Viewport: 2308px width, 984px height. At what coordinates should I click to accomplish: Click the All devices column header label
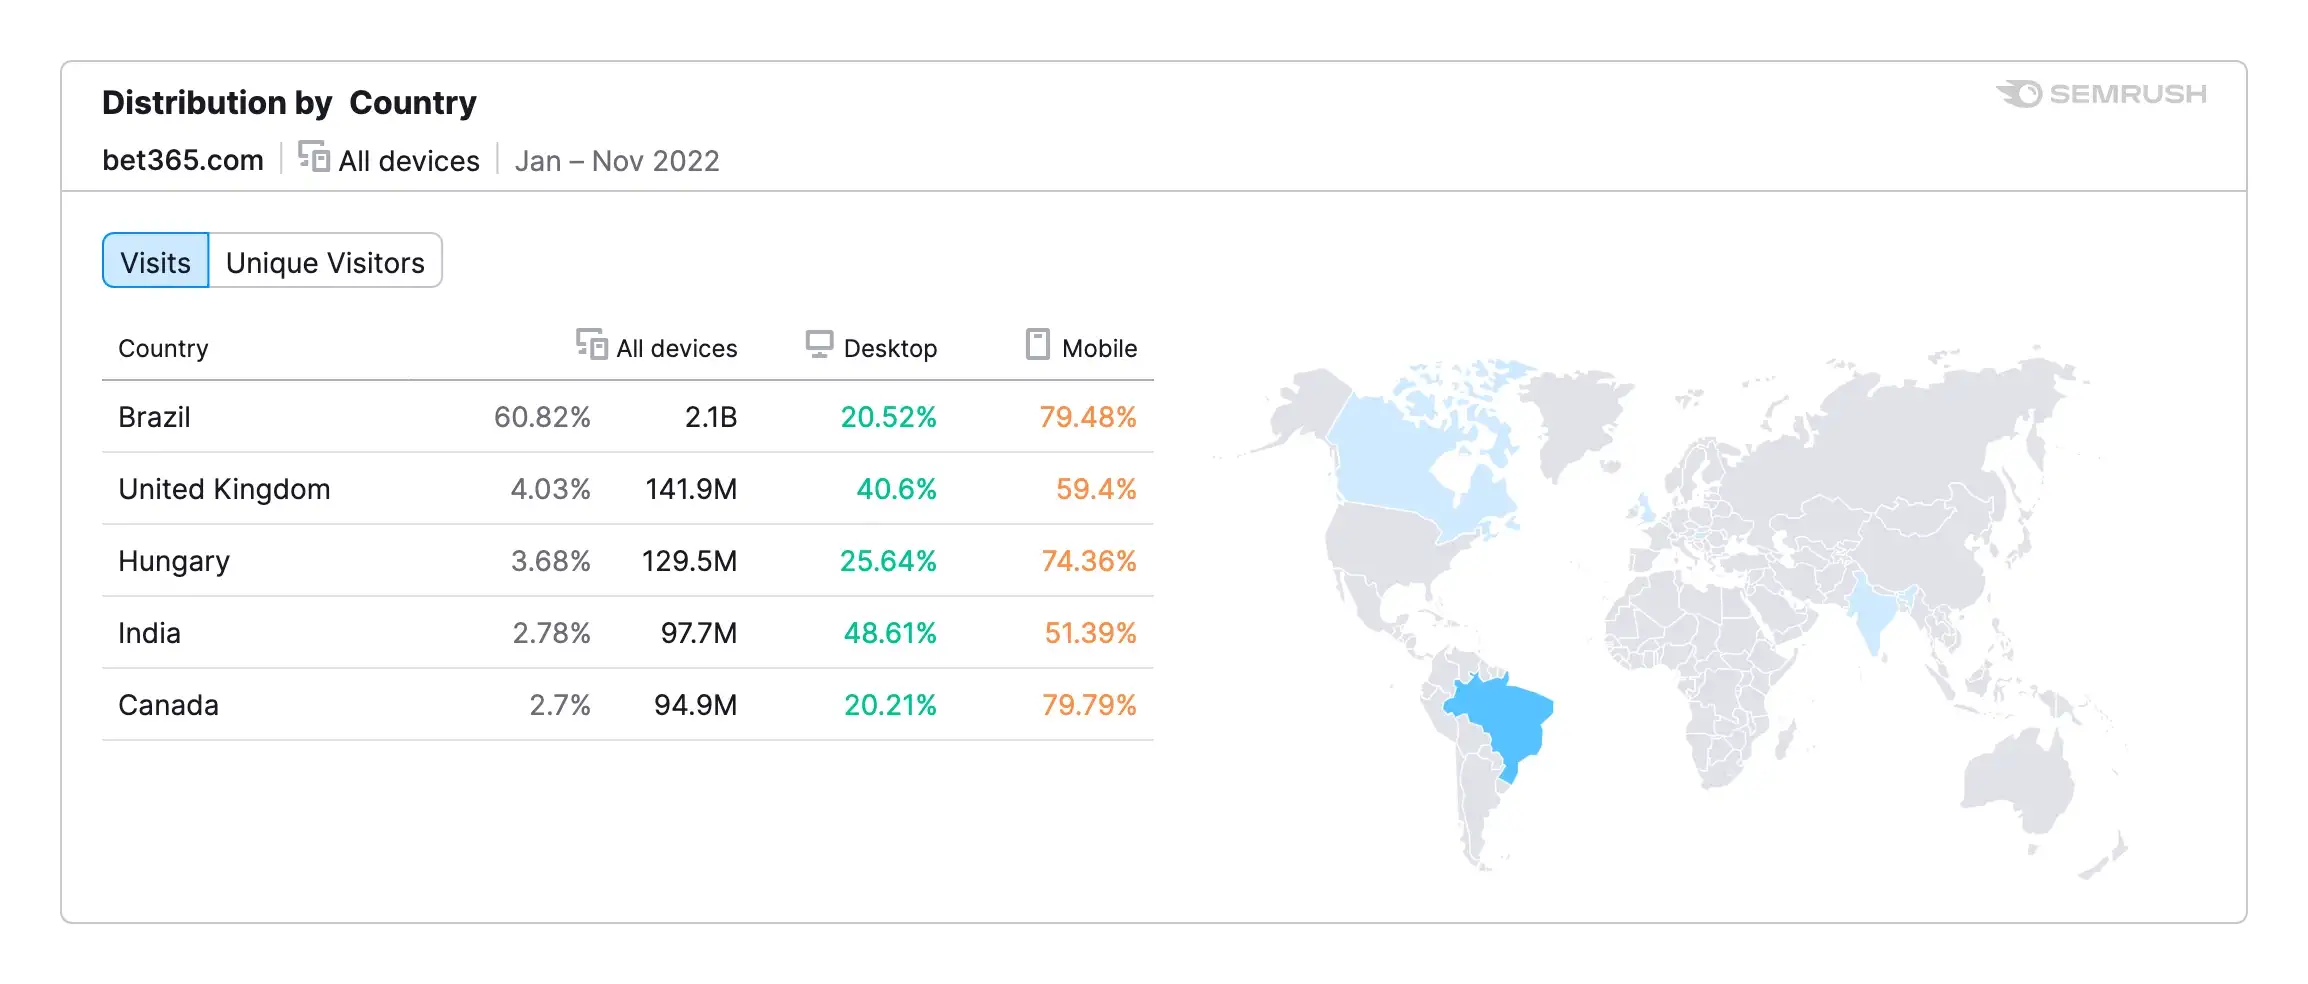677,348
